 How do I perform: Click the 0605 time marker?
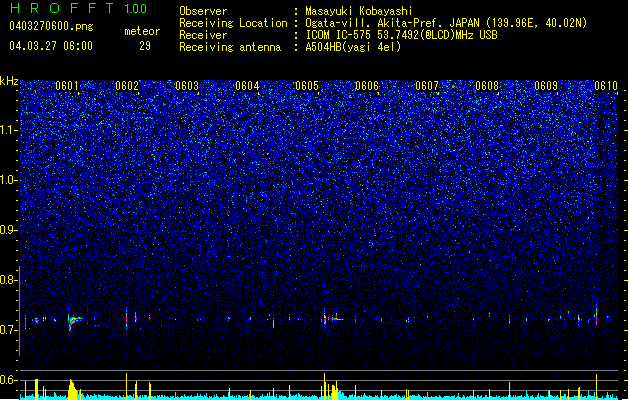(x=307, y=86)
